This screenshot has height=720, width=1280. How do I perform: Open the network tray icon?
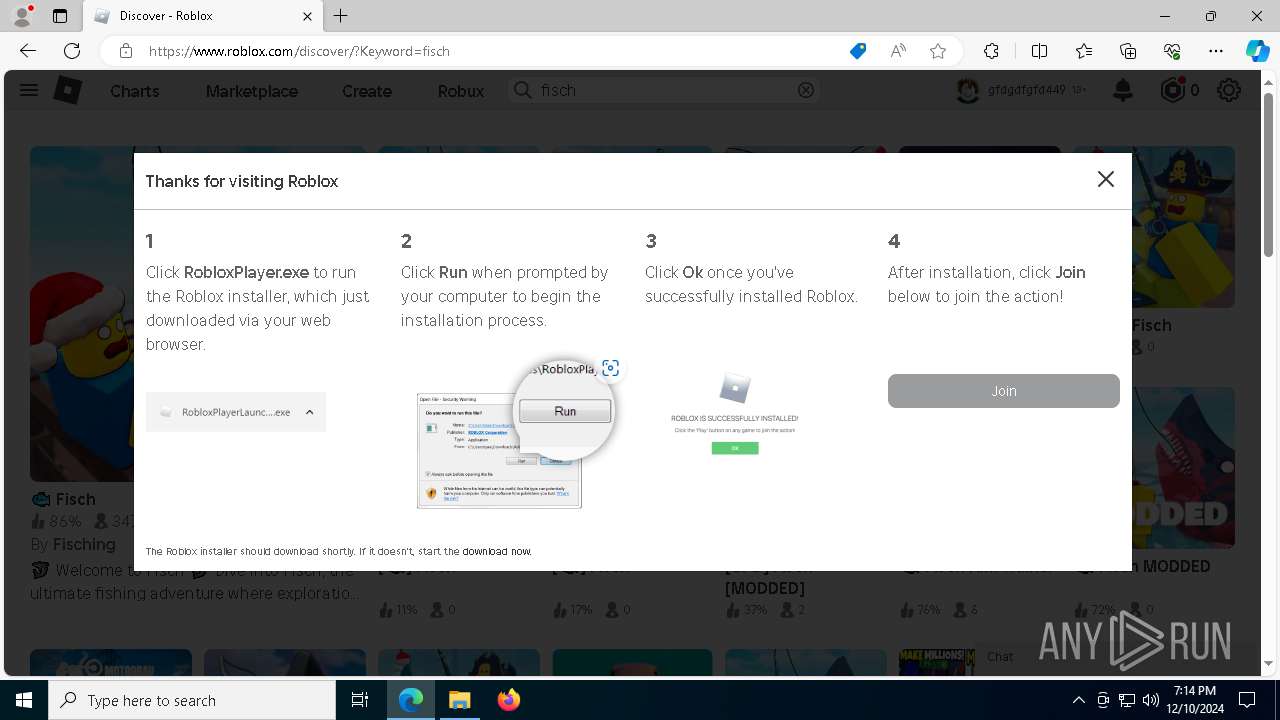1126,700
